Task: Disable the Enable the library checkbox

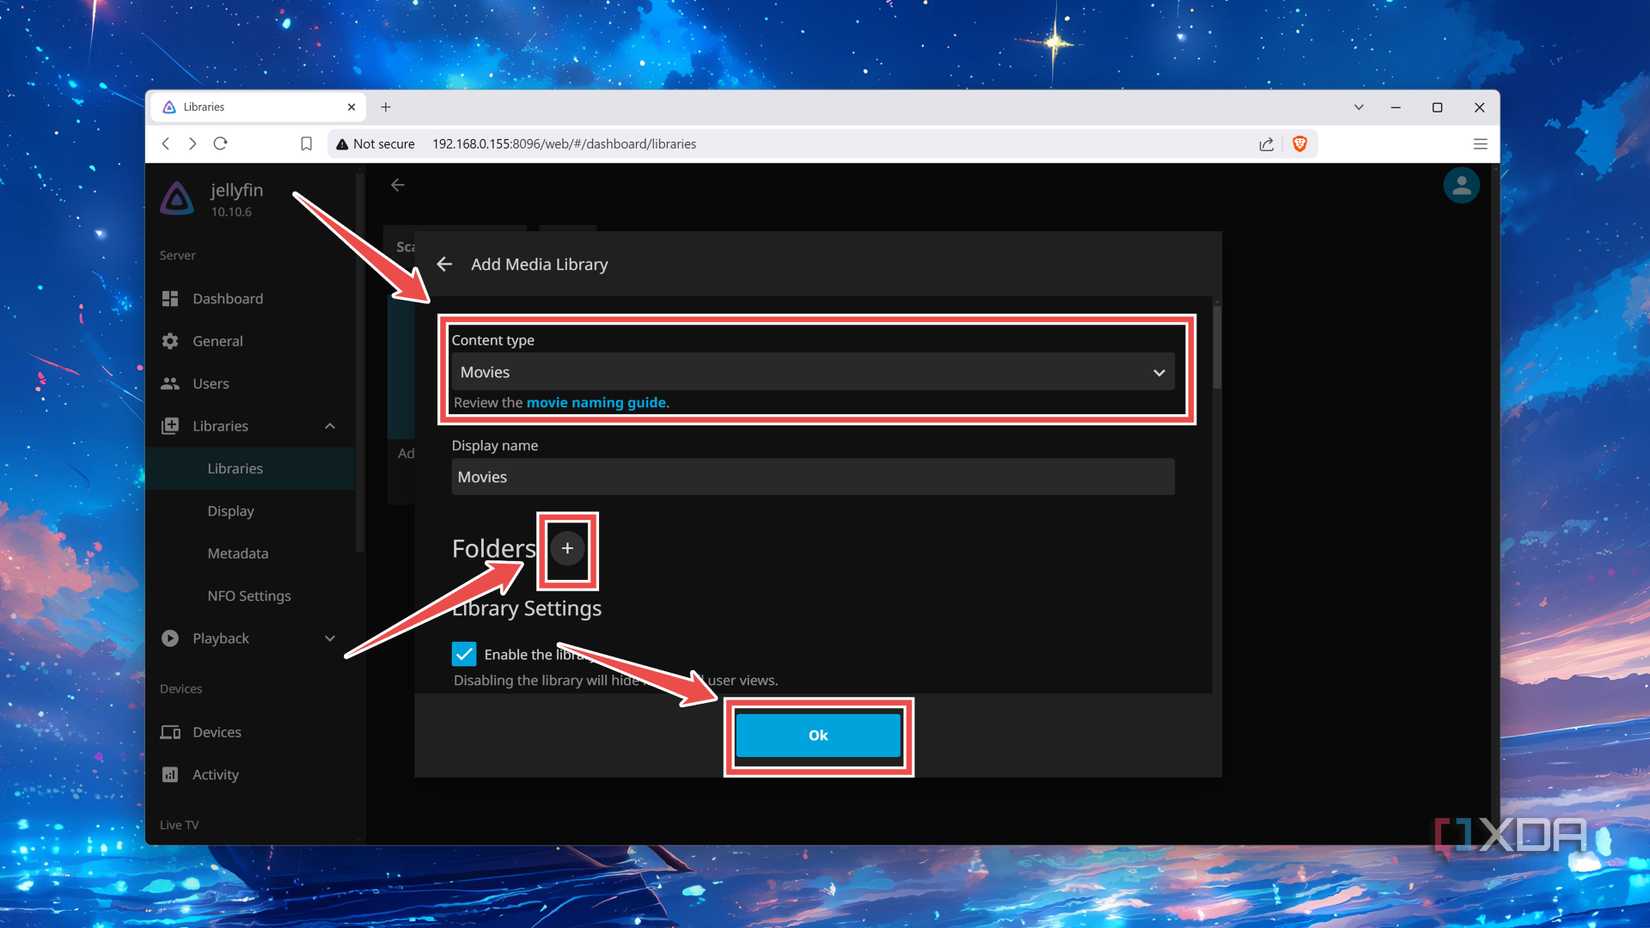Action: tap(464, 654)
